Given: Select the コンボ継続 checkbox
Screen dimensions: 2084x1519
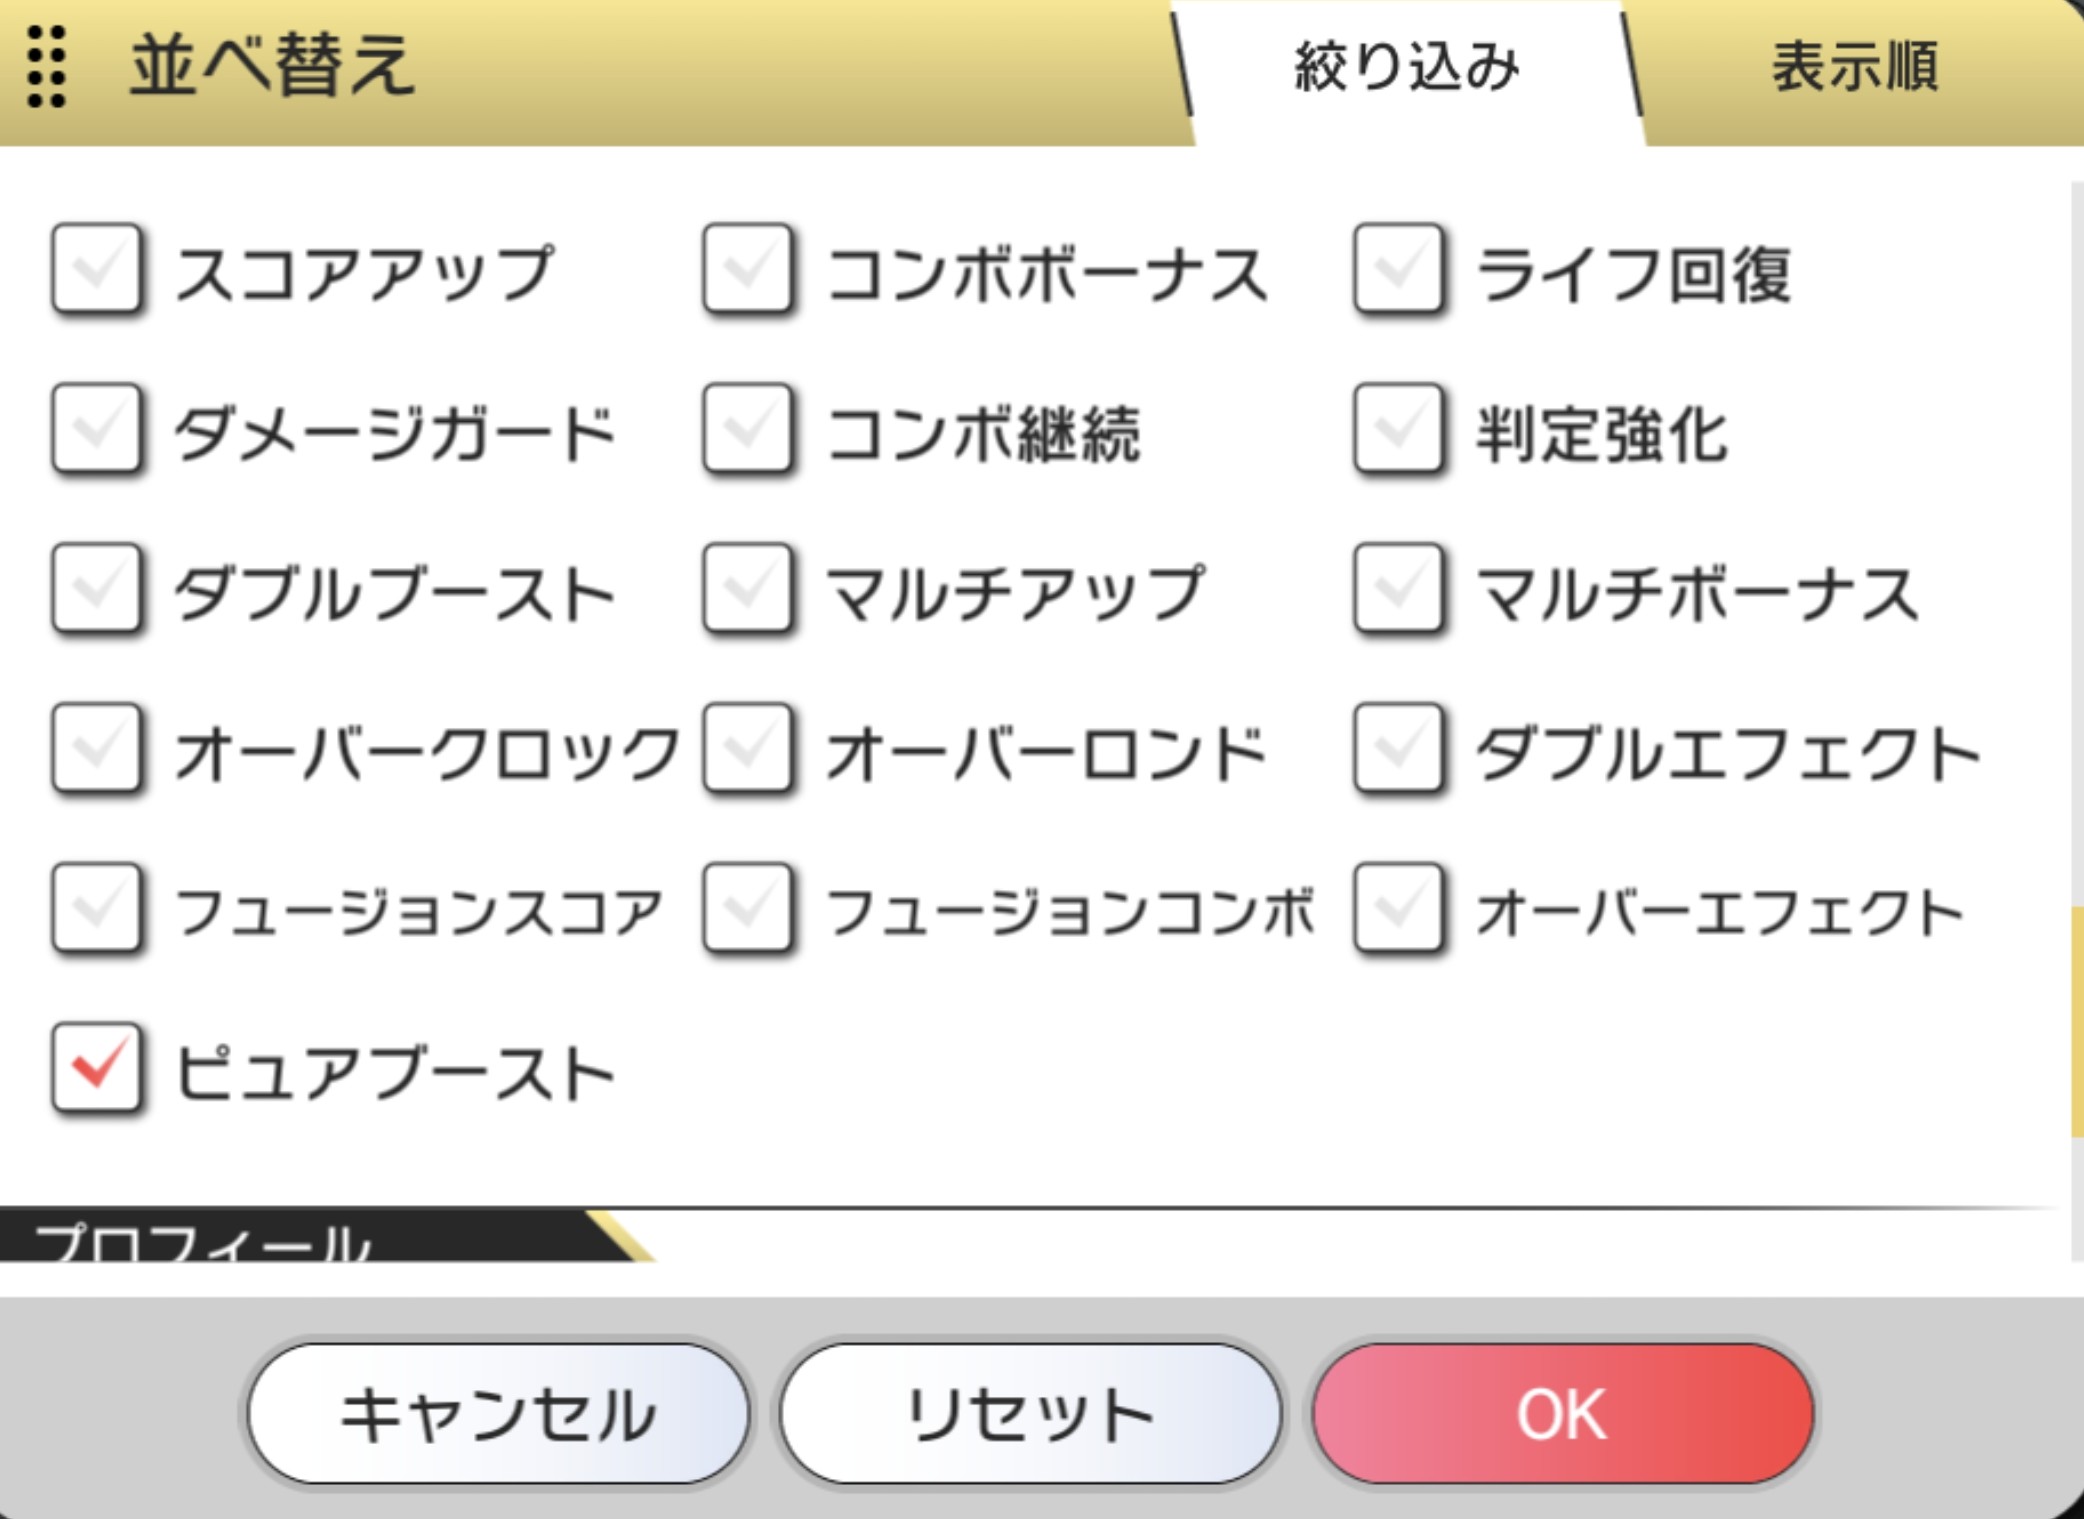Looking at the screenshot, I should [x=748, y=430].
